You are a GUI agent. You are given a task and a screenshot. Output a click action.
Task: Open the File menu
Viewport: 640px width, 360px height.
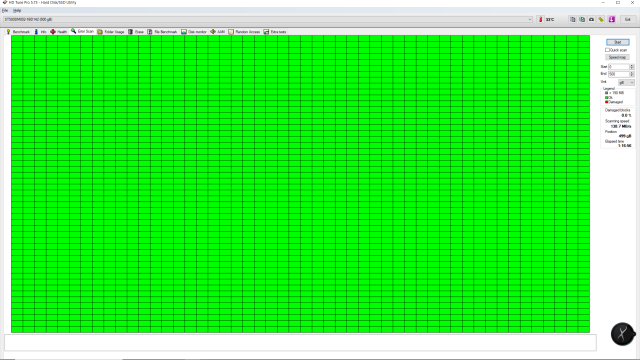tap(5, 11)
